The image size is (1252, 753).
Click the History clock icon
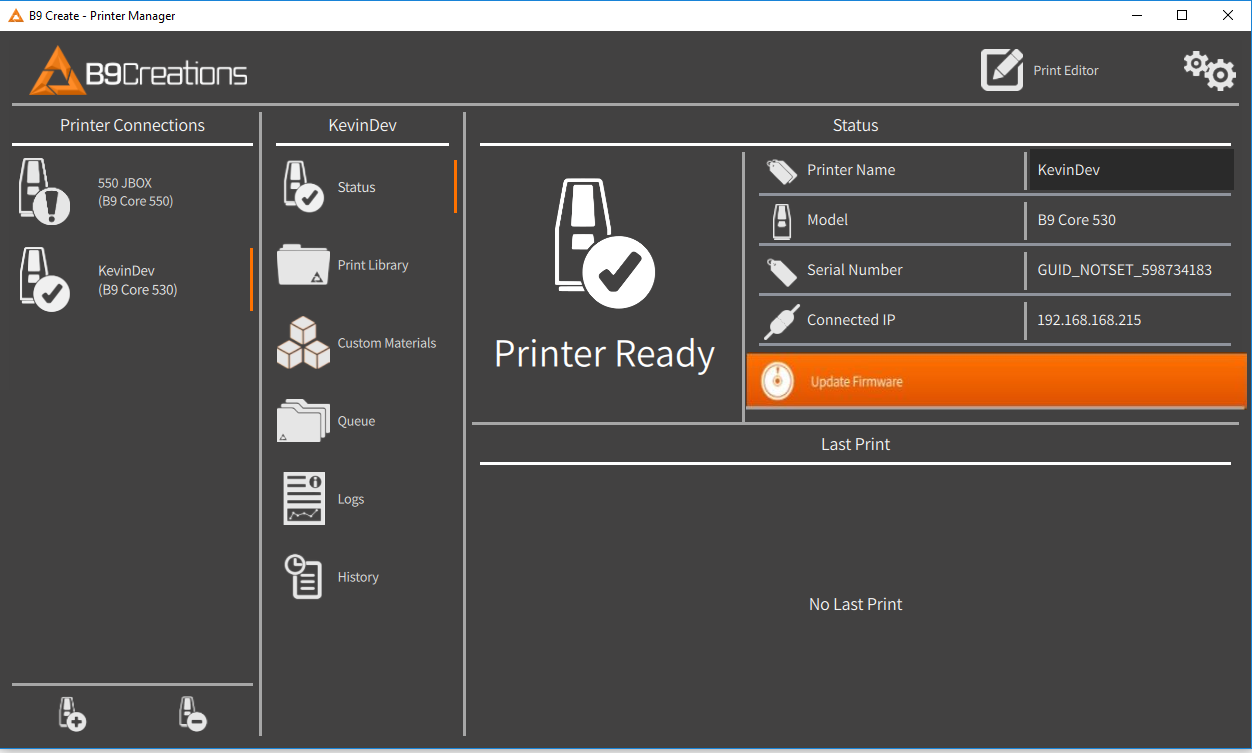[x=303, y=577]
